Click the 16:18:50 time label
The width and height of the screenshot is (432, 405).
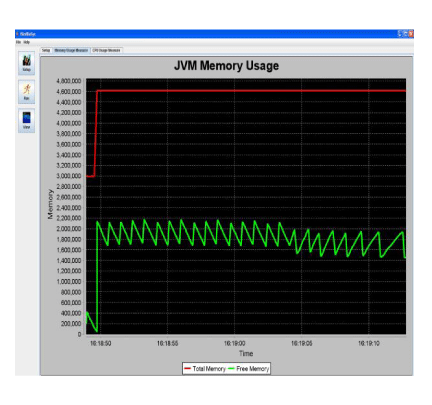[101, 343]
